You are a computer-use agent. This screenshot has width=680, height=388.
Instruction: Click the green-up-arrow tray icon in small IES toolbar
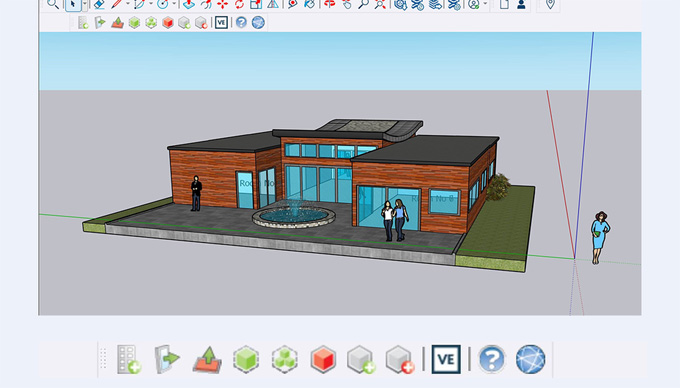click(x=118, y=23)
